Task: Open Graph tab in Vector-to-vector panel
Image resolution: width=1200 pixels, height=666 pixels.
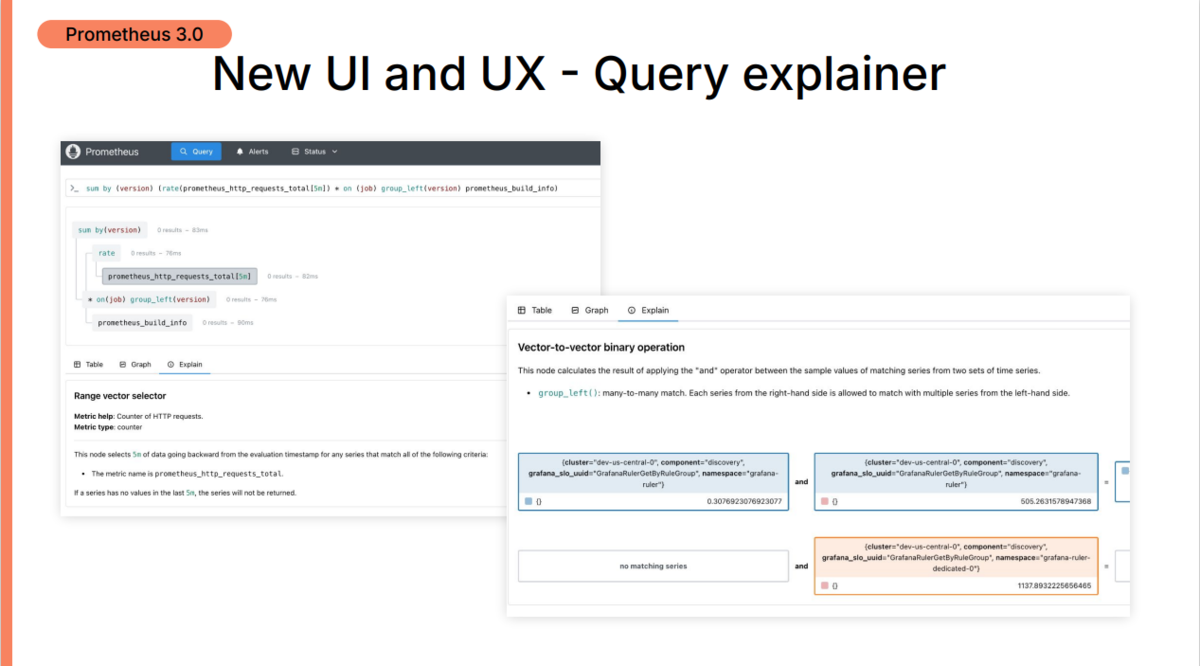Action: (x=590, y=310)
